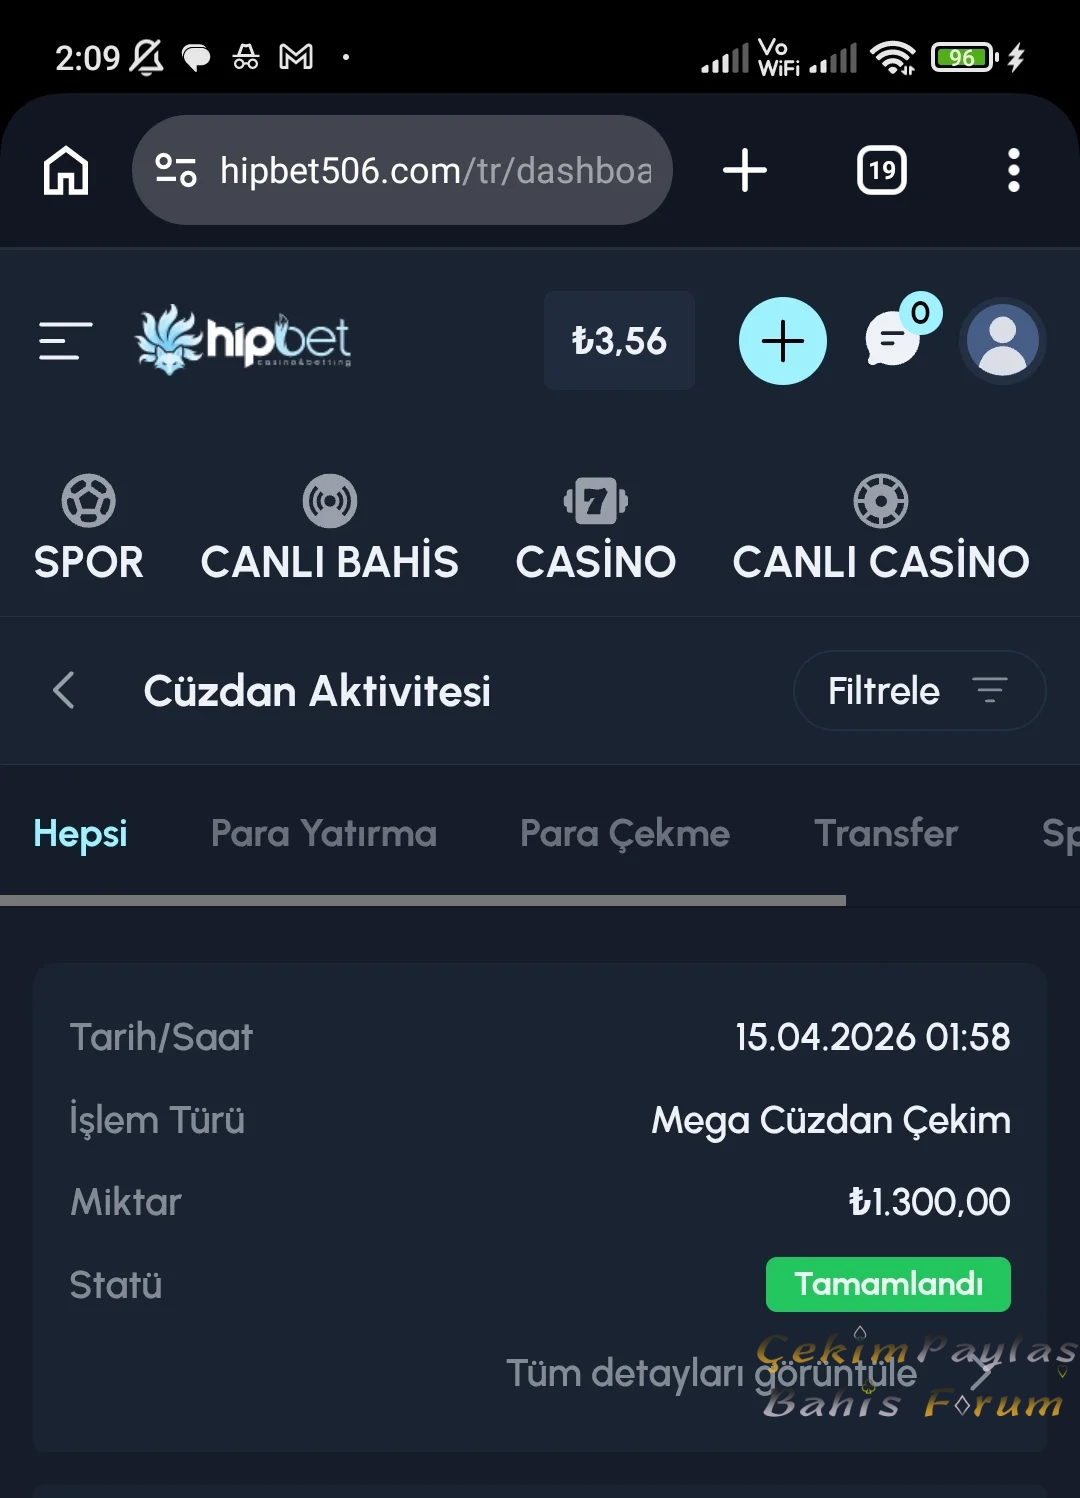This screenshot has width=1080, height=1498.
Task: Go to the SPOR section
Action: point(88,530)
